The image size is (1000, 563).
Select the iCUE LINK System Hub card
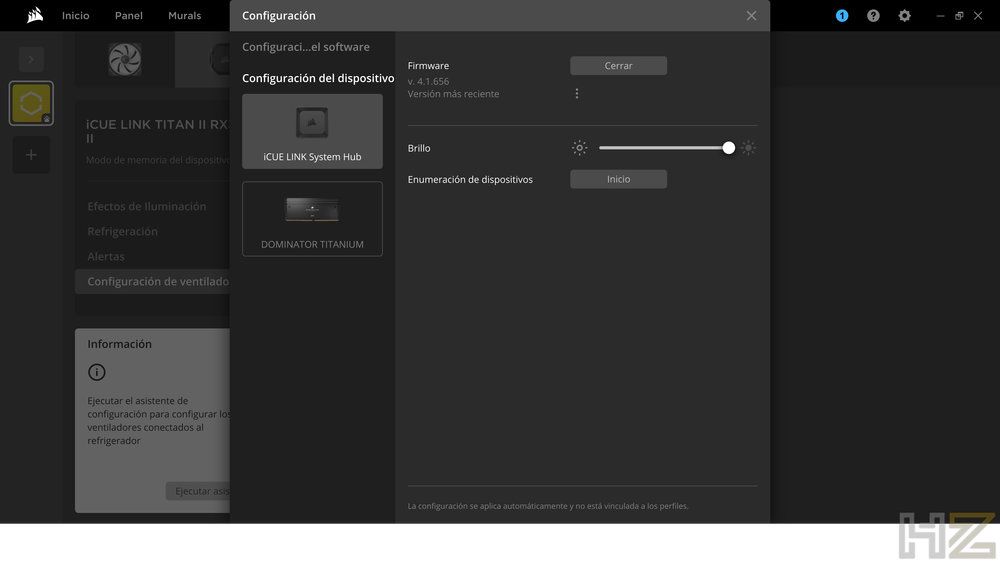(312, 131)
